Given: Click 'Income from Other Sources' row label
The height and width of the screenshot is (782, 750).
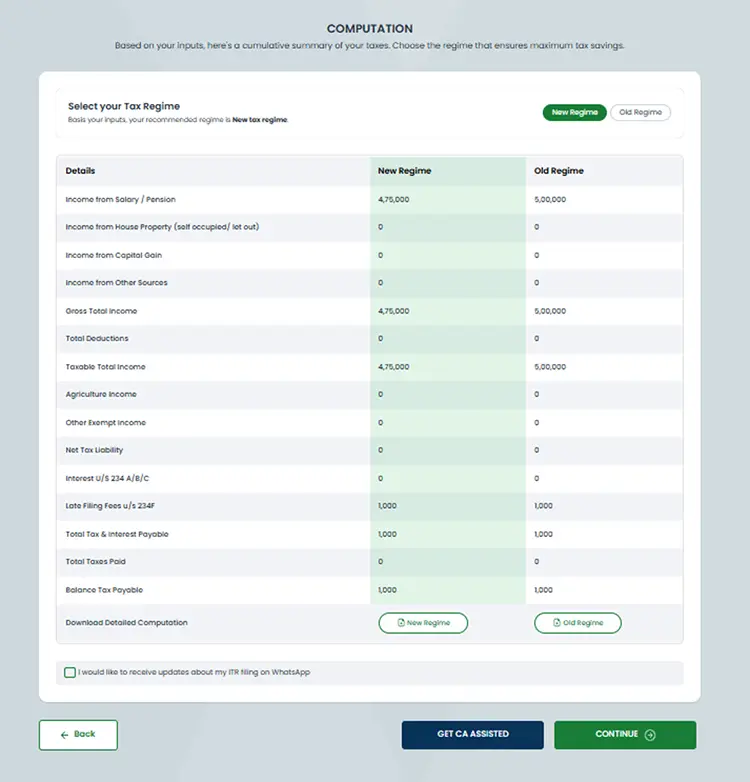Looking at the screenshot, I should (x=117, y=283).
